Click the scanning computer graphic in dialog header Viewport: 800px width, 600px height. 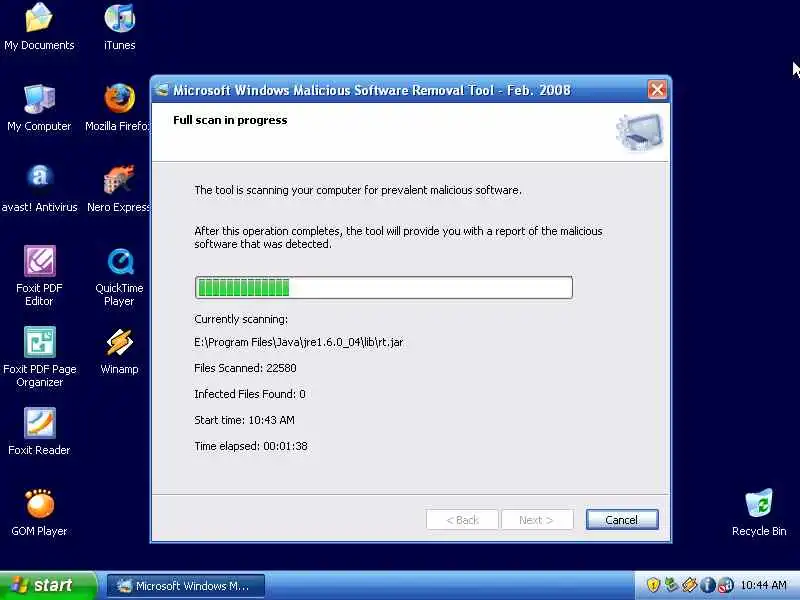click(x=640, y=132)
